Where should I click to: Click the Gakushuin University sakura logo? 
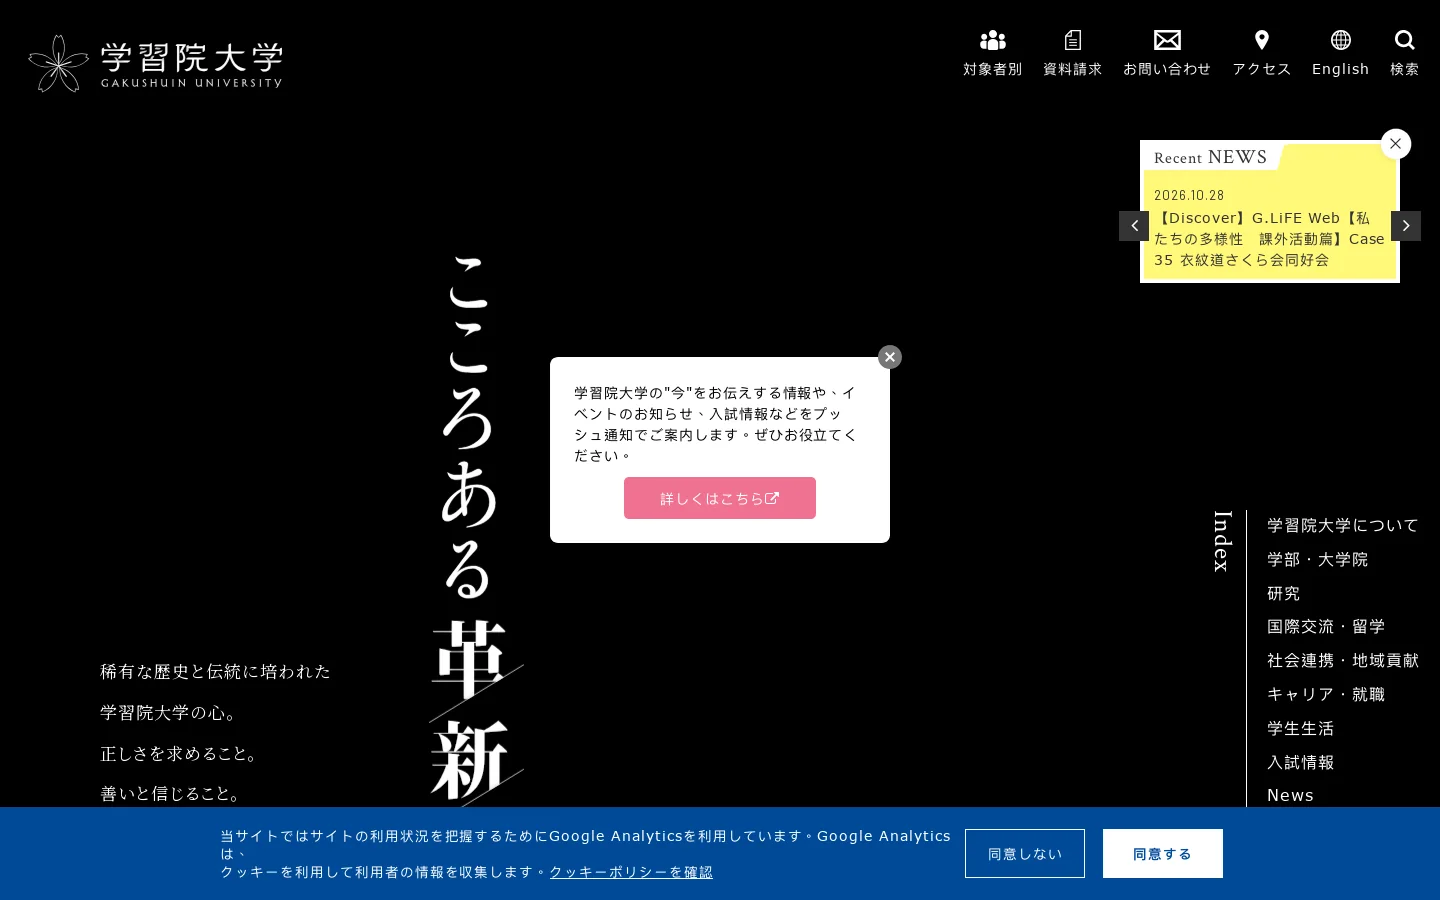tap(155, 63)
